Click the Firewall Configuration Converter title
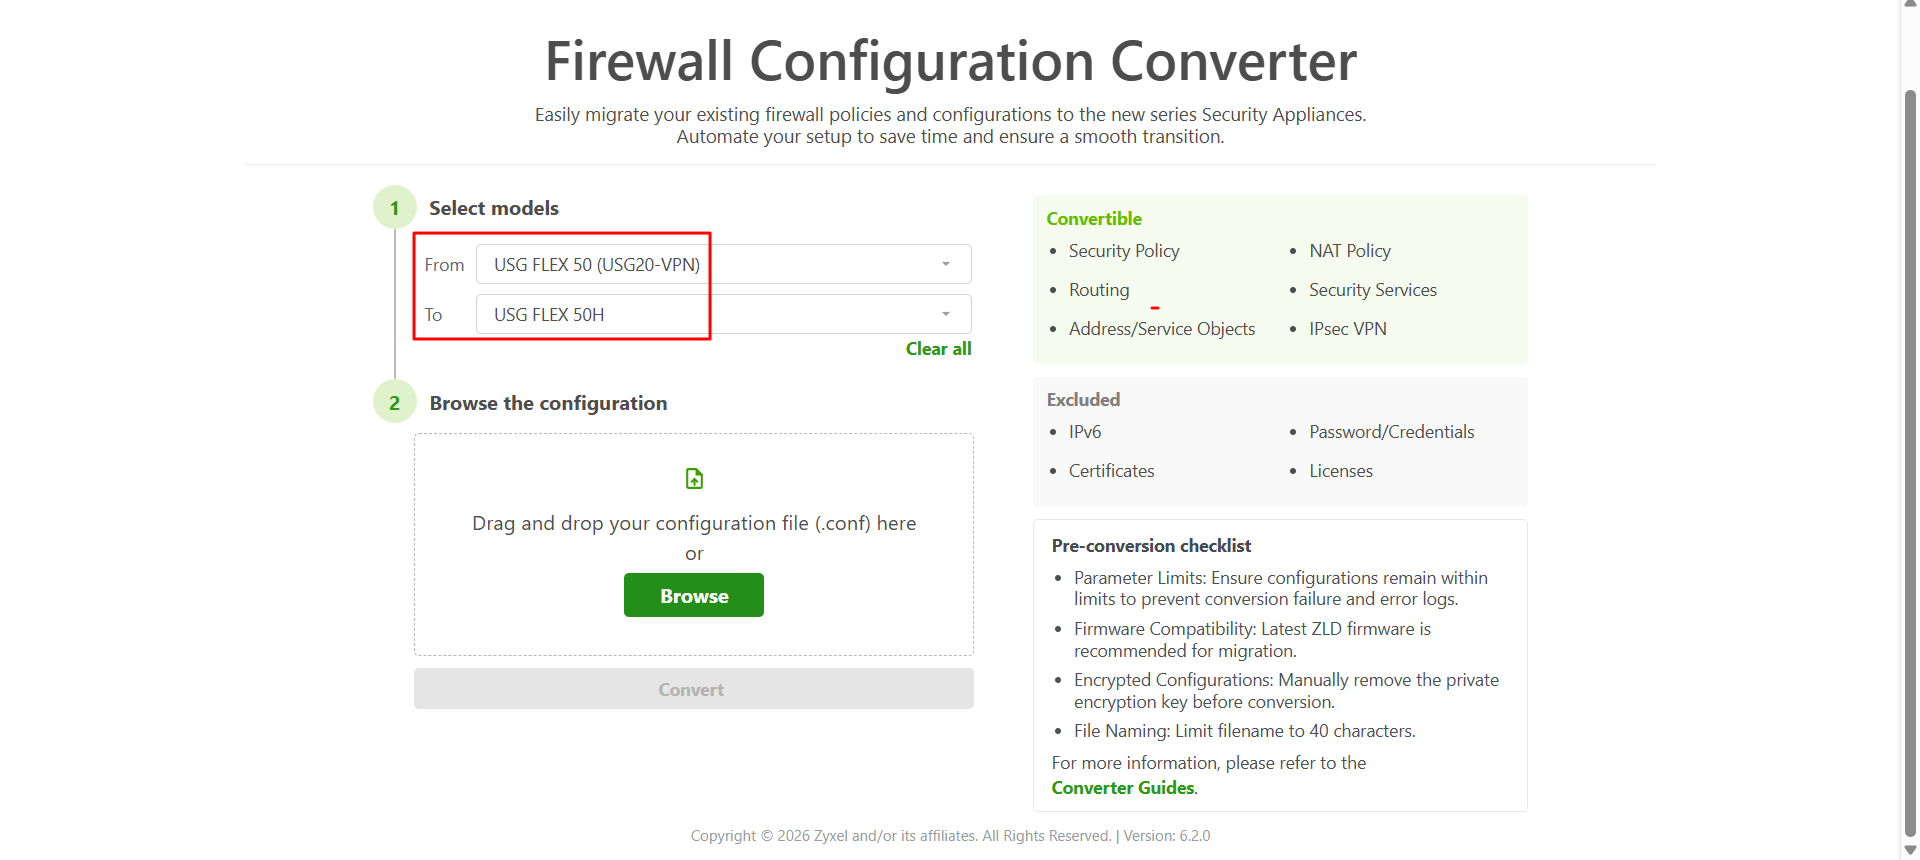Image resolution: width=1920 pixels, height=860 pixels. (x=950, y=61)
